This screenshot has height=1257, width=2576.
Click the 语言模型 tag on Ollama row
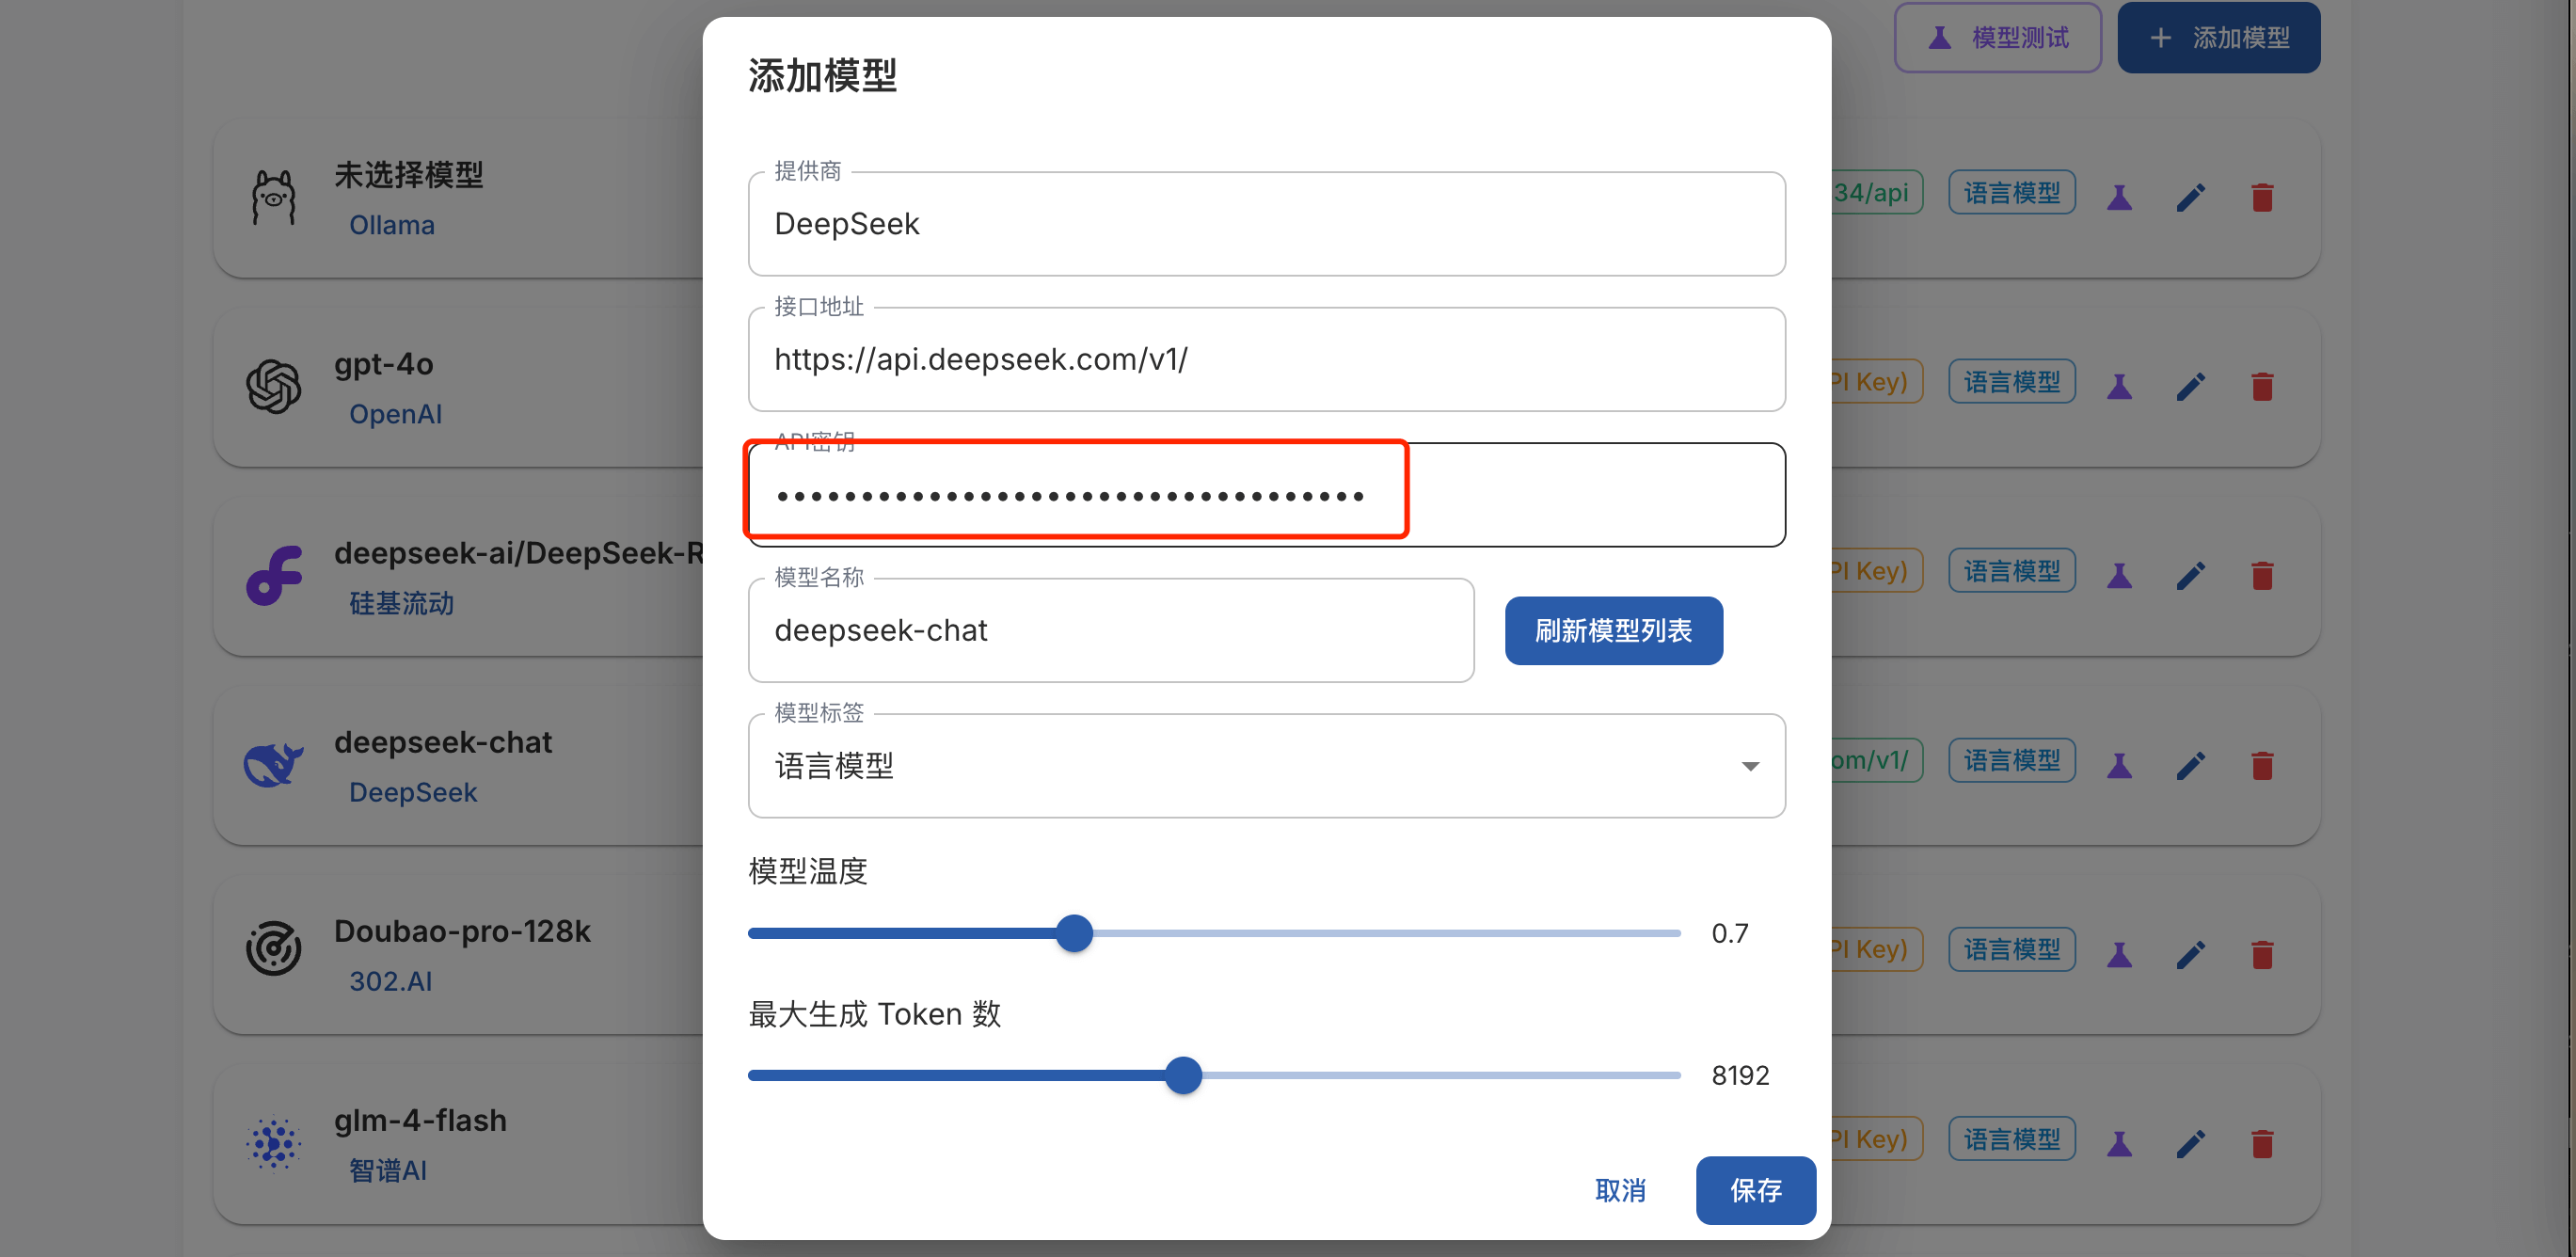pos(2011,193)
